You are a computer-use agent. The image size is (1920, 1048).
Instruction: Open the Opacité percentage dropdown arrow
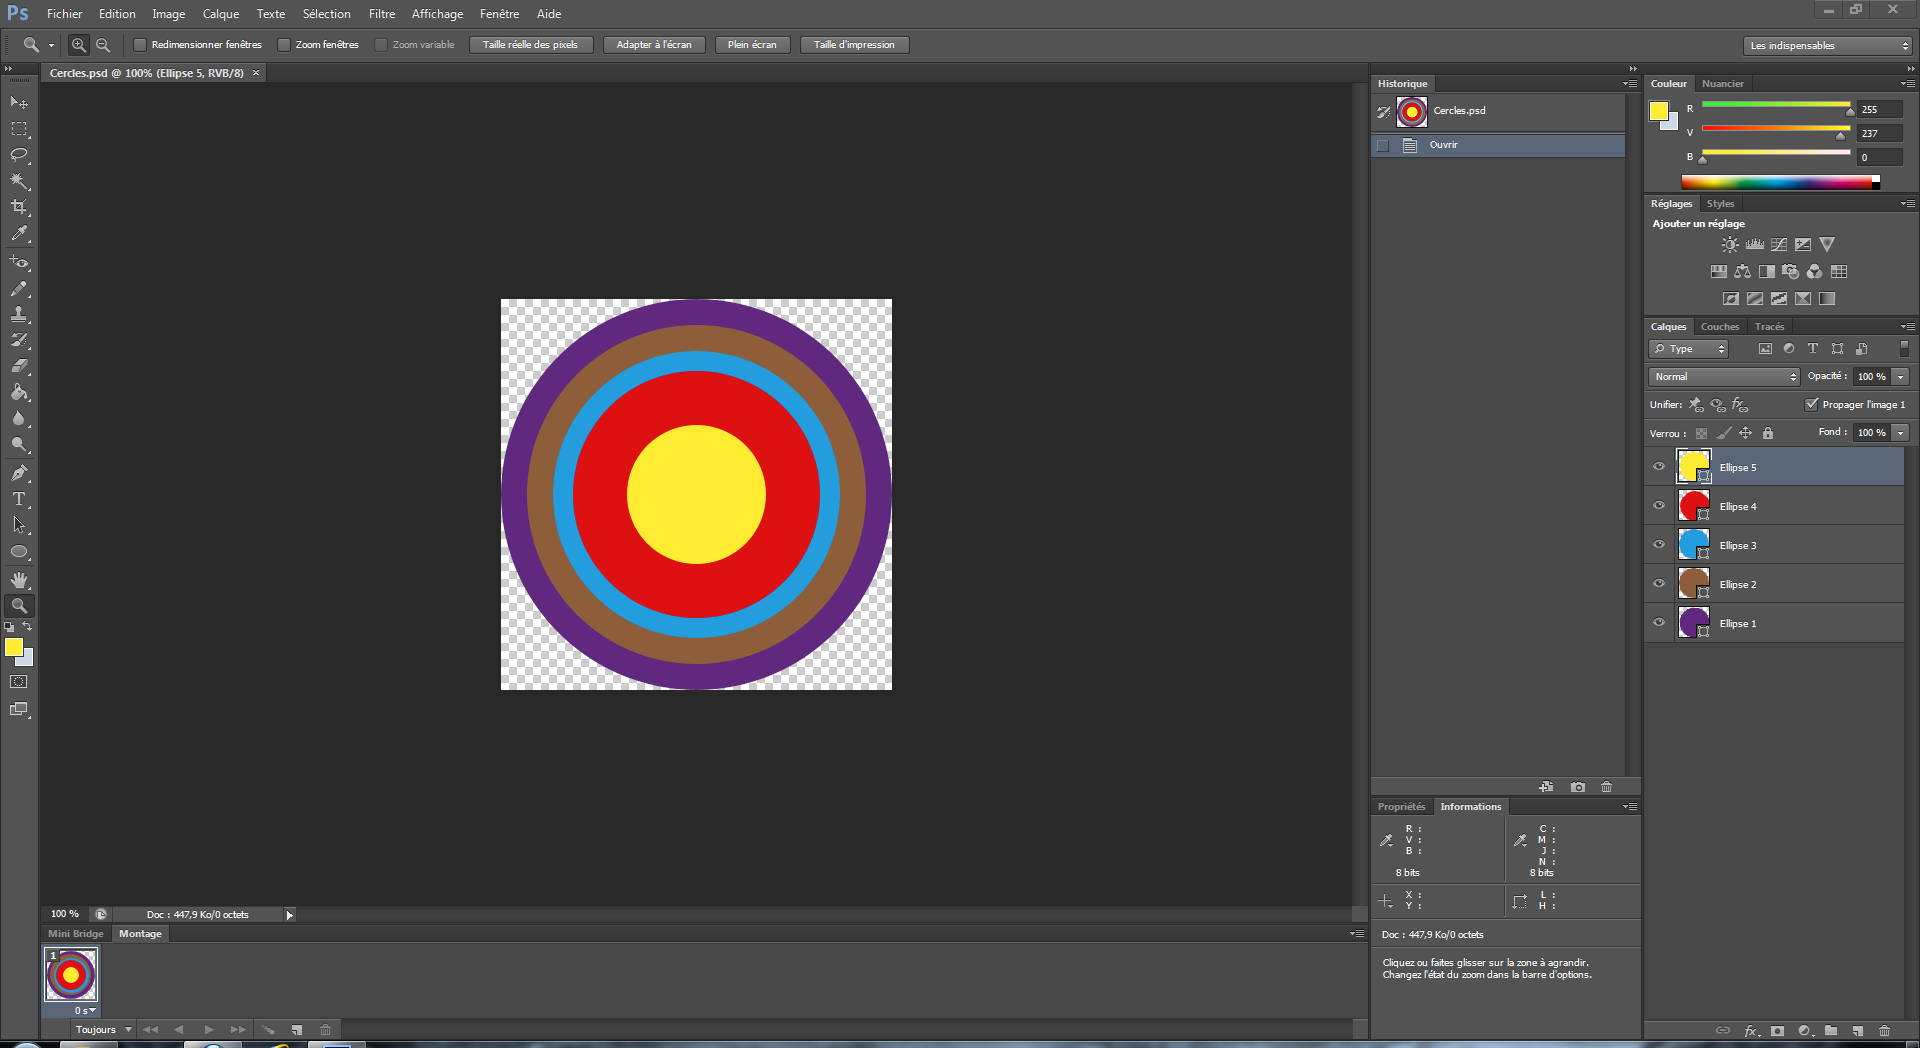coord(1900,377)
